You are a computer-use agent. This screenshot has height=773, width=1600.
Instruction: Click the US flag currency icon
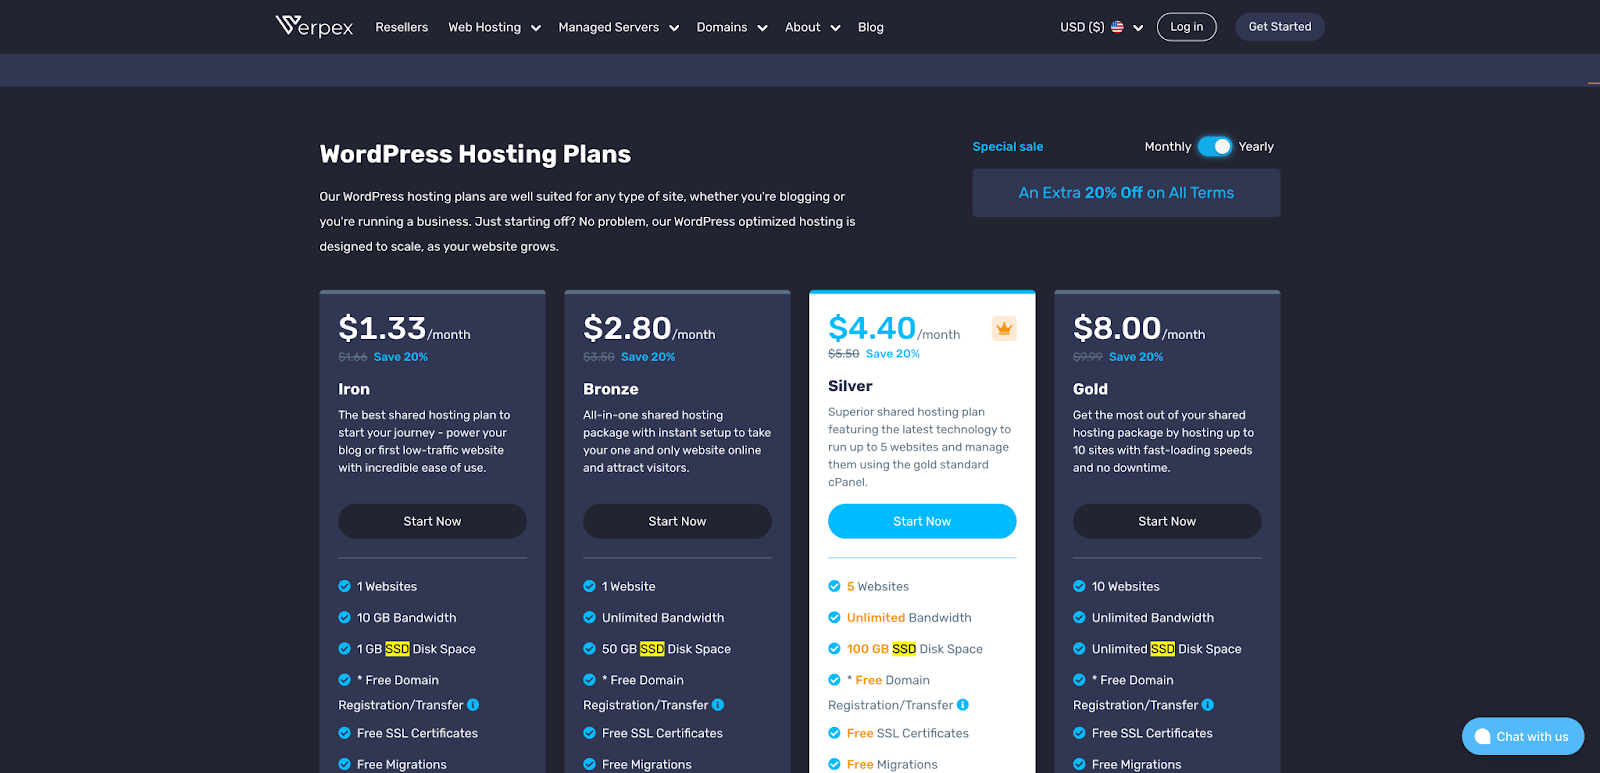pos(1117,27)
